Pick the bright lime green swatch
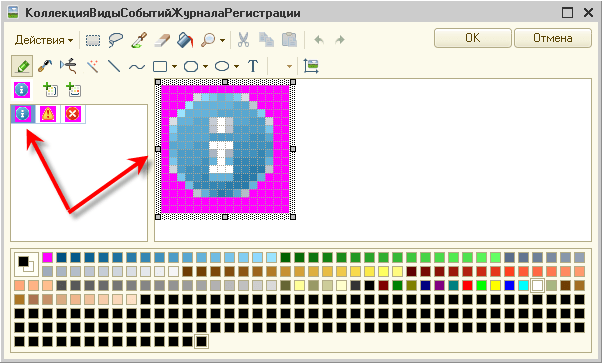The height and width of the screenshot is (363, 602). tap(481, 285)
